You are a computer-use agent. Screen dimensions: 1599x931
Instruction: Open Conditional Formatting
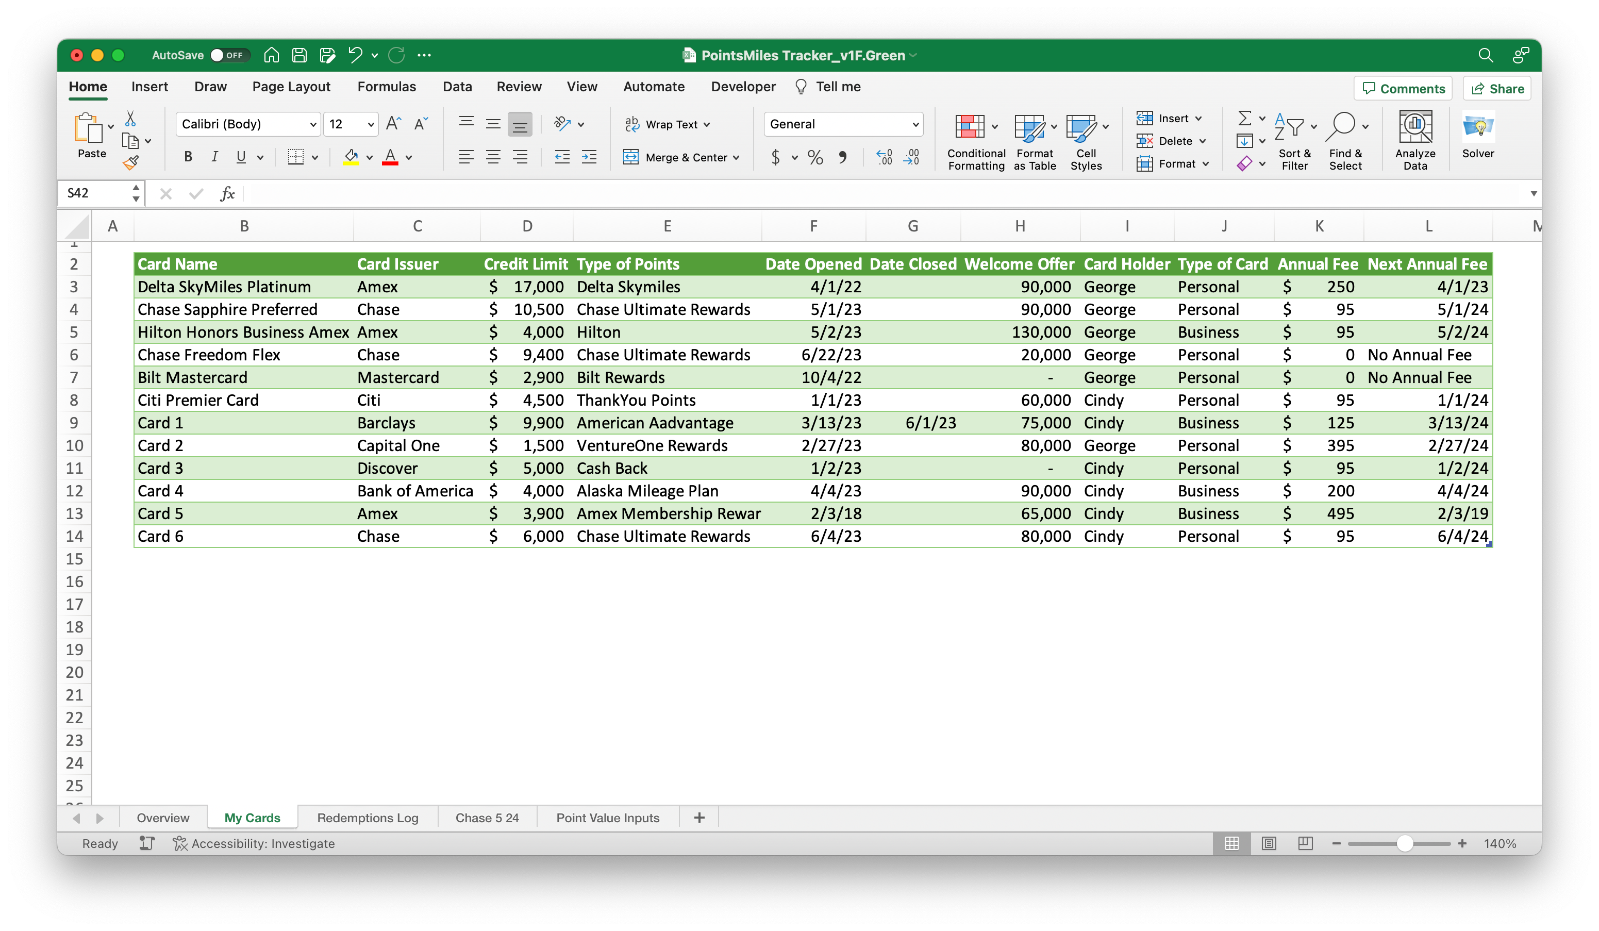click(x=976, y=142)
